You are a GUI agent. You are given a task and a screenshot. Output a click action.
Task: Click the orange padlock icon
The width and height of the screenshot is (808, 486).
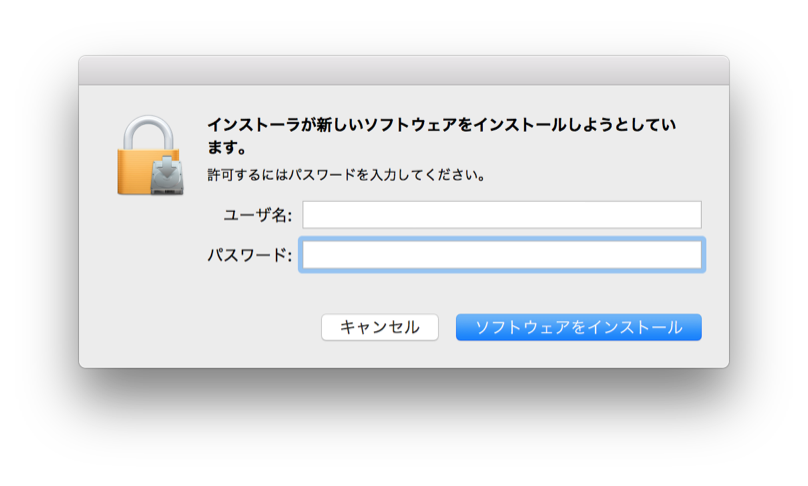pyautogui.click(x=150, y=155)
